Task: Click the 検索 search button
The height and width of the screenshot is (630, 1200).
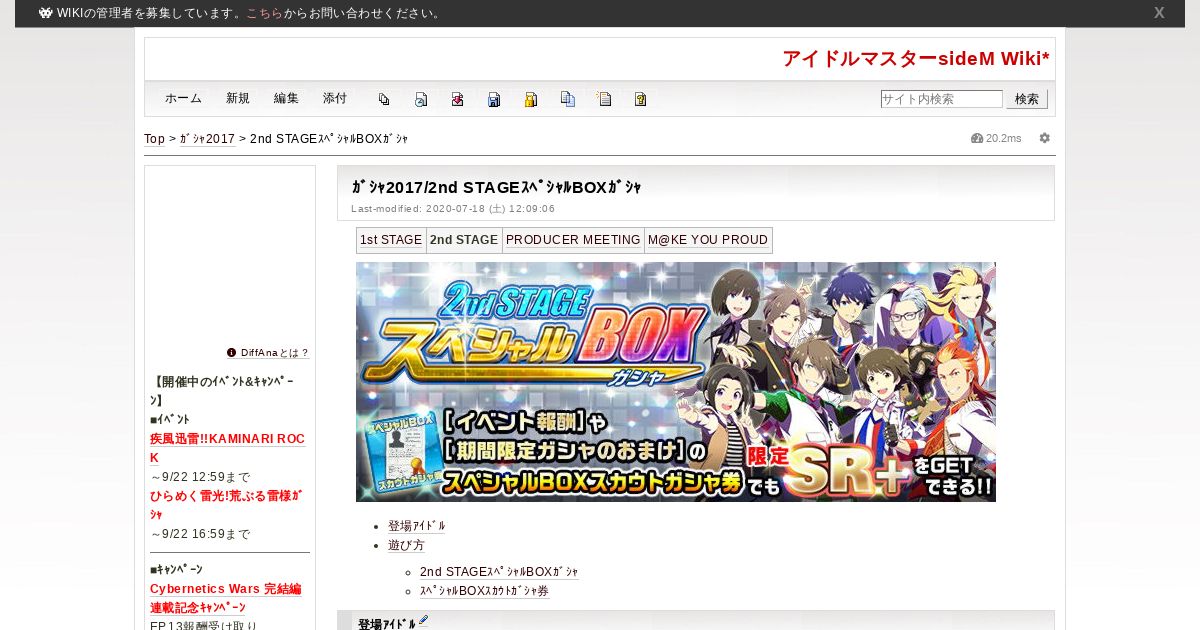Action: (x=1027, y=99)
